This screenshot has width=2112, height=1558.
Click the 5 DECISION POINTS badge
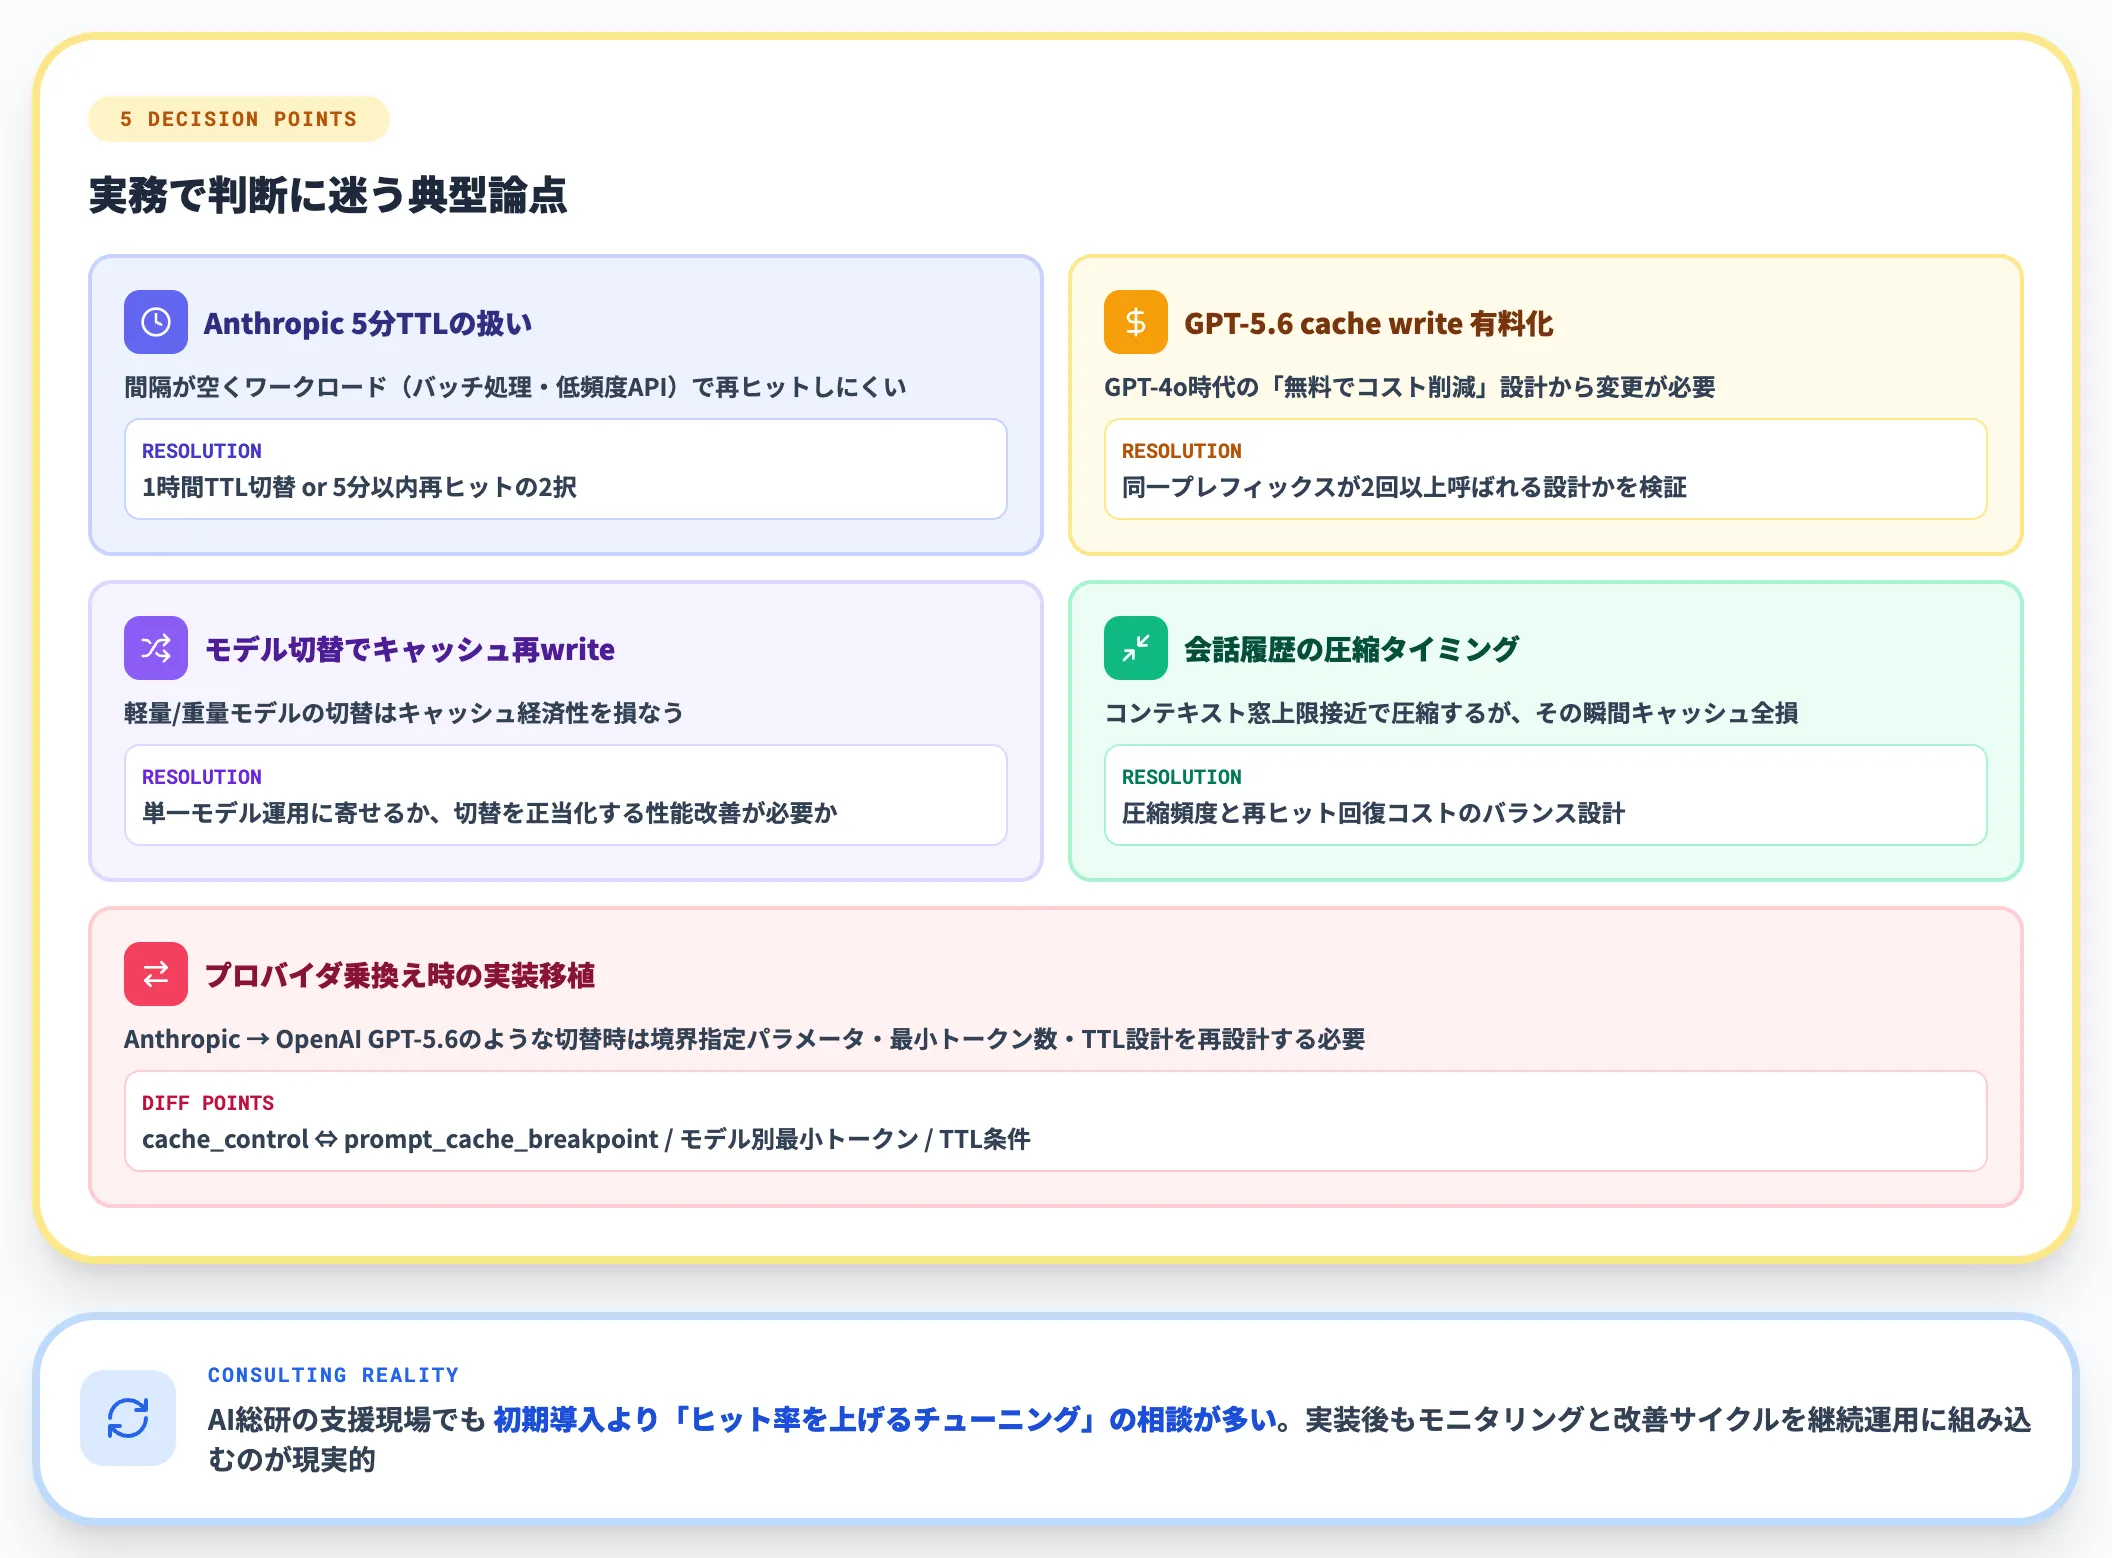click(239, 119)
